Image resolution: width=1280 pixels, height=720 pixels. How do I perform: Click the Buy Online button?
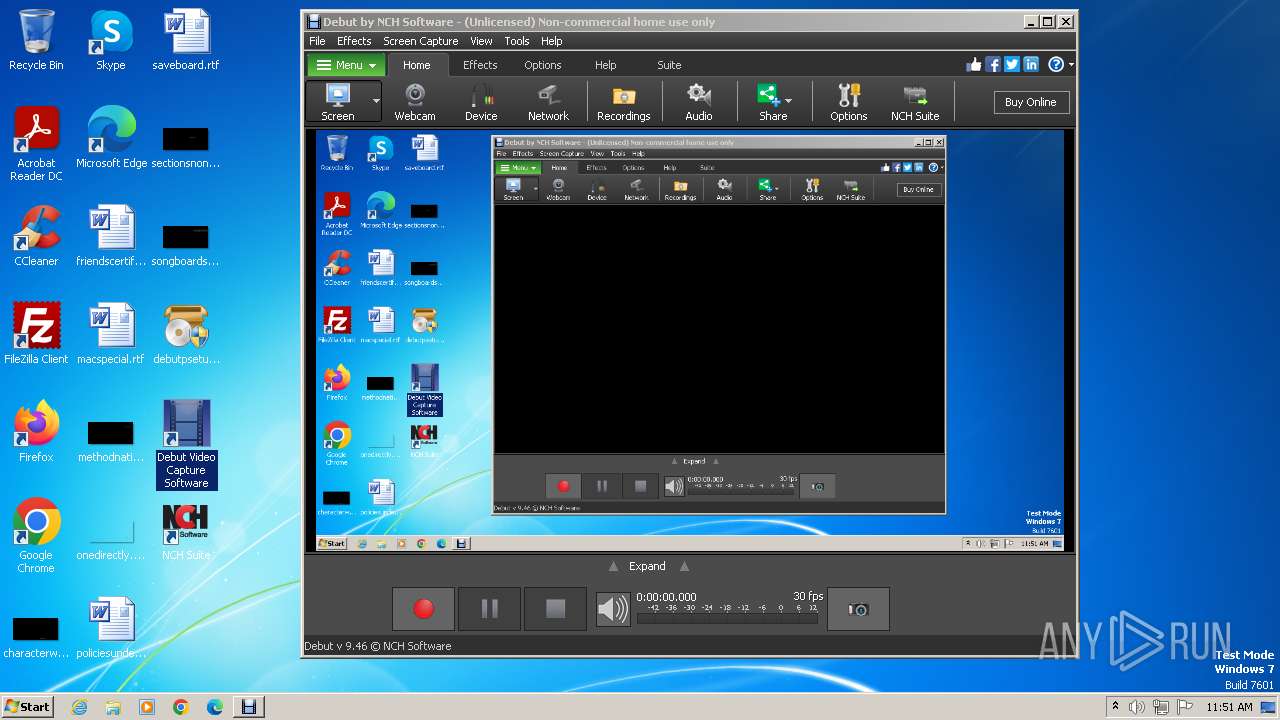click(1031, 102)
